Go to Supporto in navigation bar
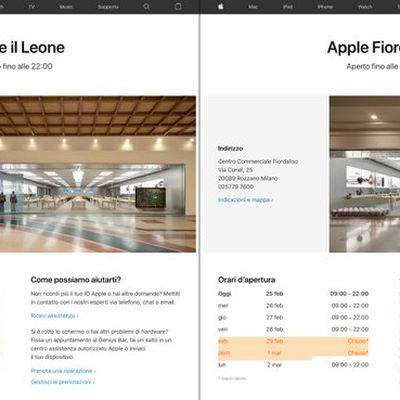 [108, 7]
